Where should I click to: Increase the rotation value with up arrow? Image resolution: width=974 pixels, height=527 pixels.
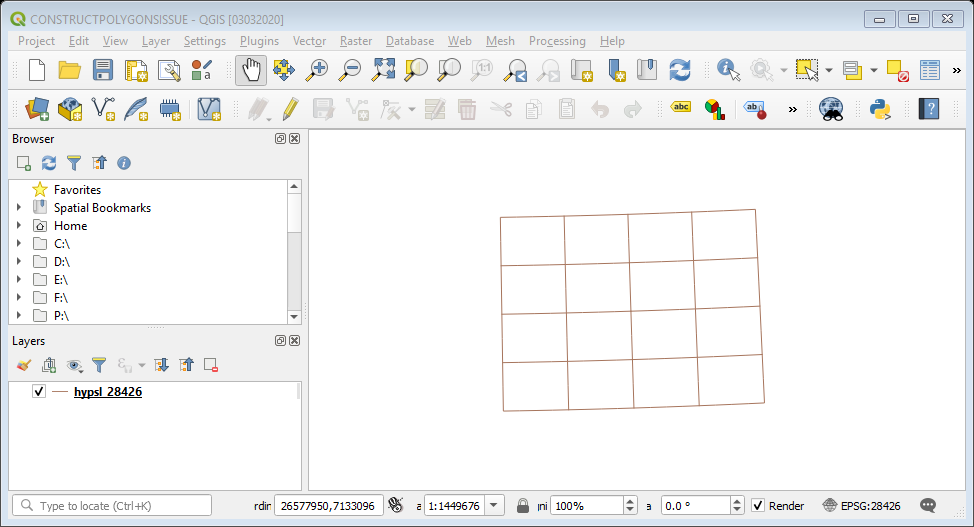click(x=737, y=501)
